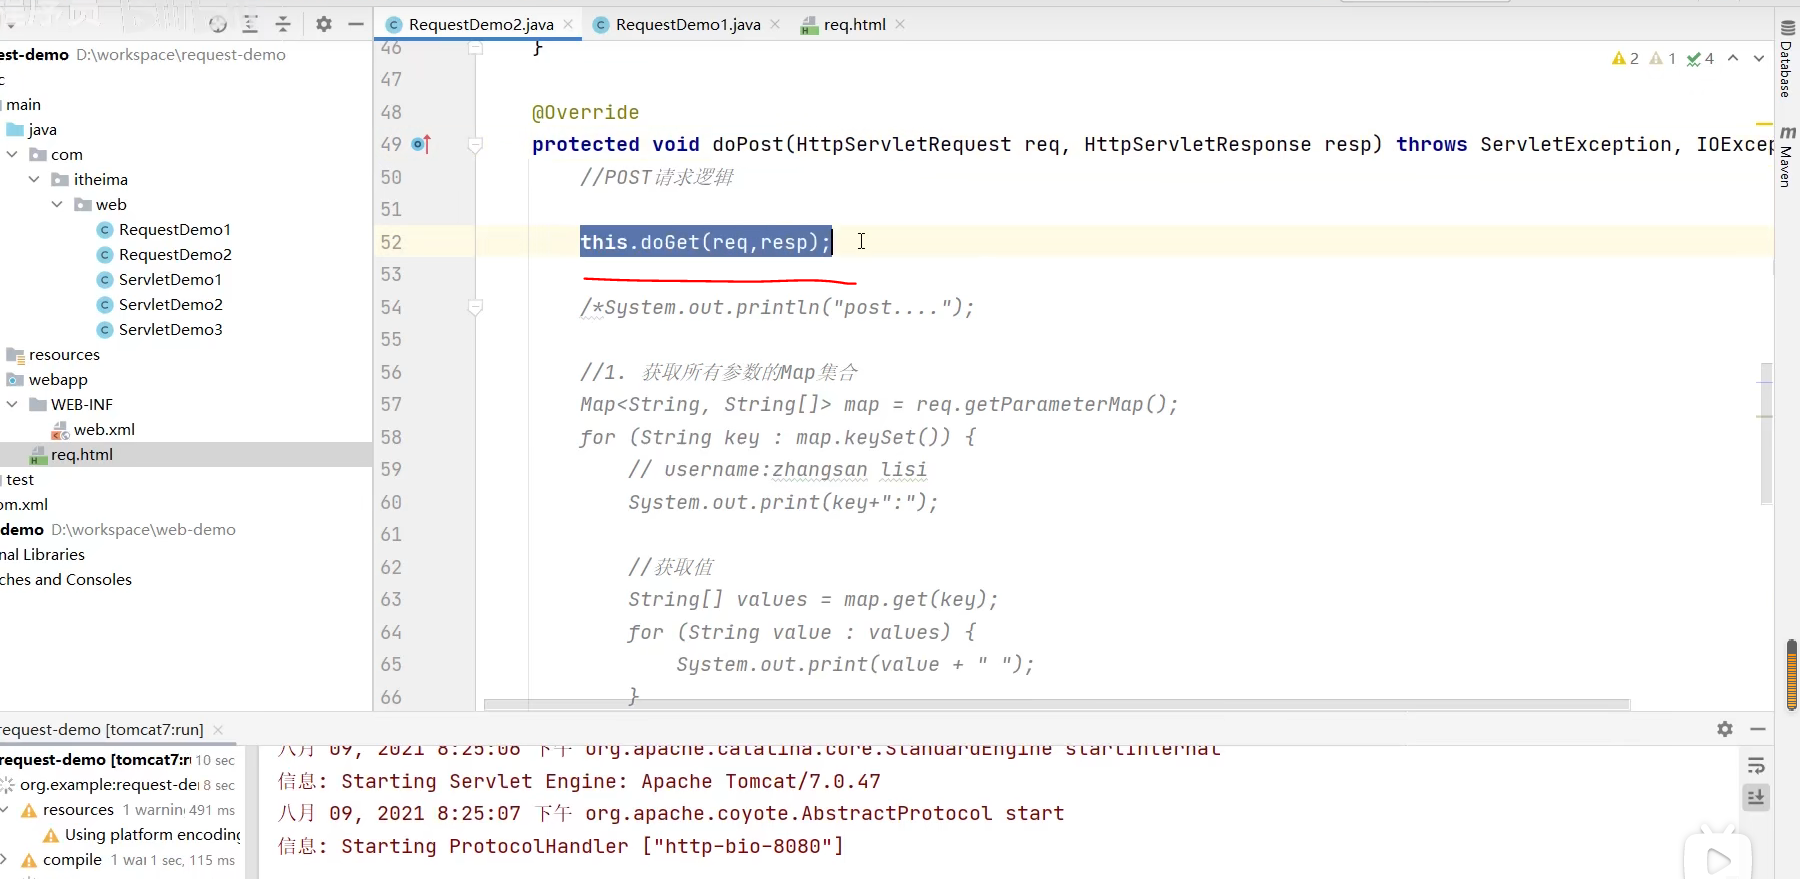Click the play button overlay

click(x=1718, y=859)
